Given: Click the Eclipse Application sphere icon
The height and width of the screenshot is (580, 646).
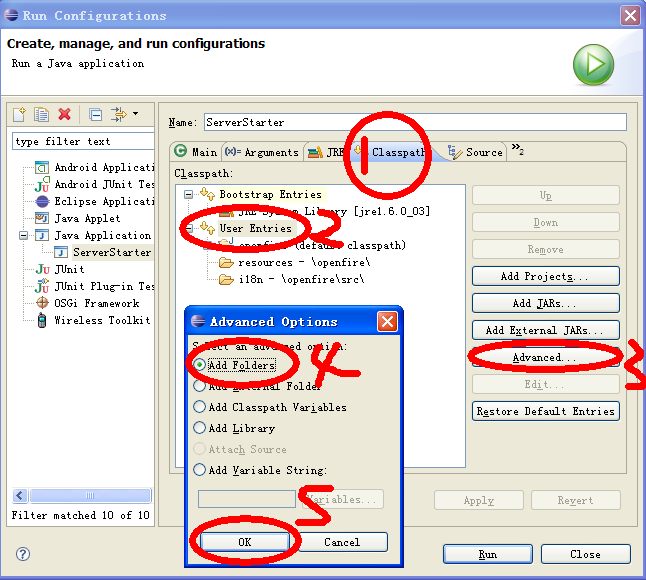Looking at the screenshot, I should (x=42, y=201).
